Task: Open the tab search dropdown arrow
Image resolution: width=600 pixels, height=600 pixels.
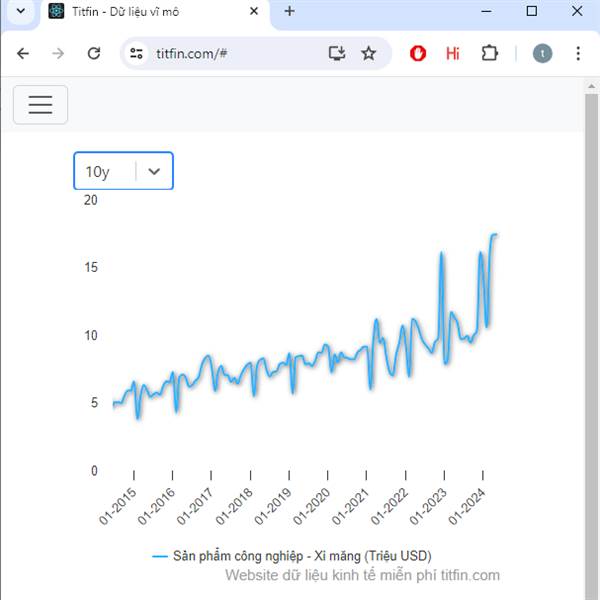Action: (x=21, y=11)
